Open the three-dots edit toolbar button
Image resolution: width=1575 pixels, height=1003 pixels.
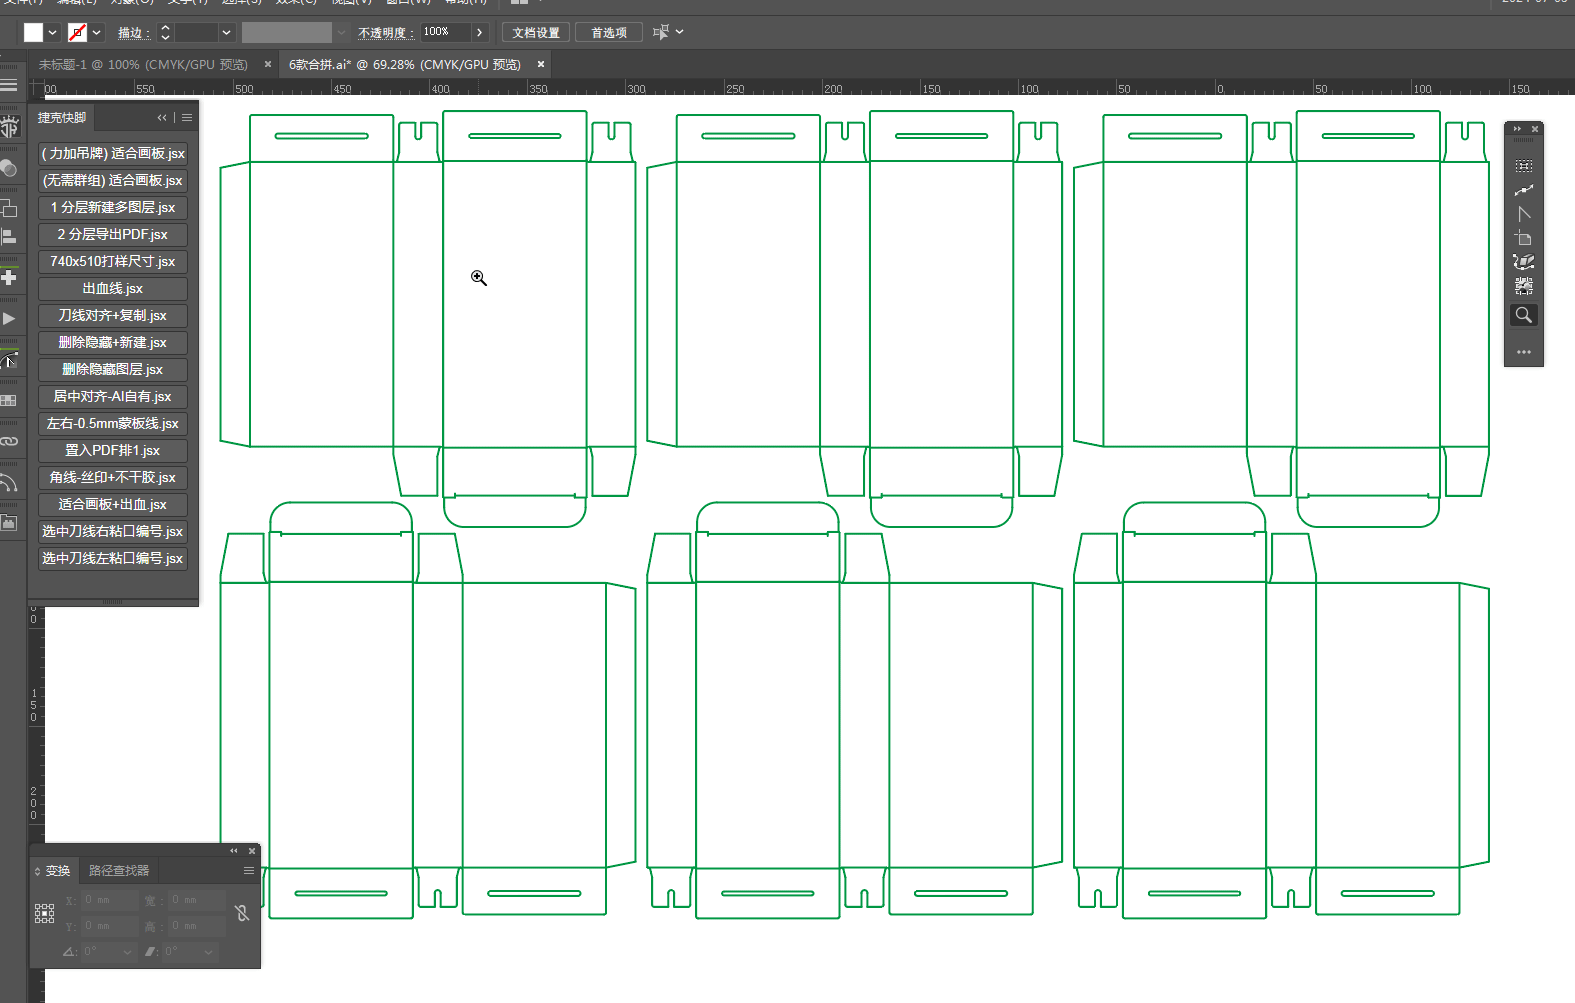point(1523,352)
